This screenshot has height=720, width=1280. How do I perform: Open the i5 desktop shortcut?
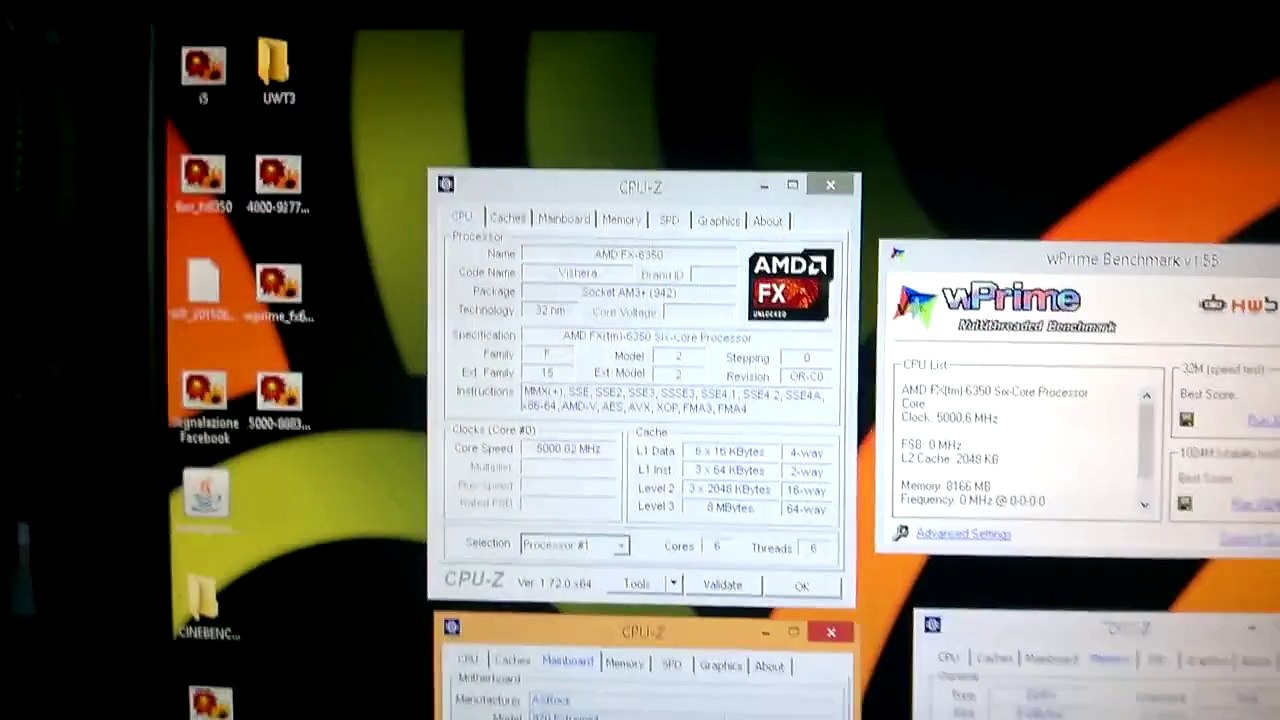pos(203,74)
